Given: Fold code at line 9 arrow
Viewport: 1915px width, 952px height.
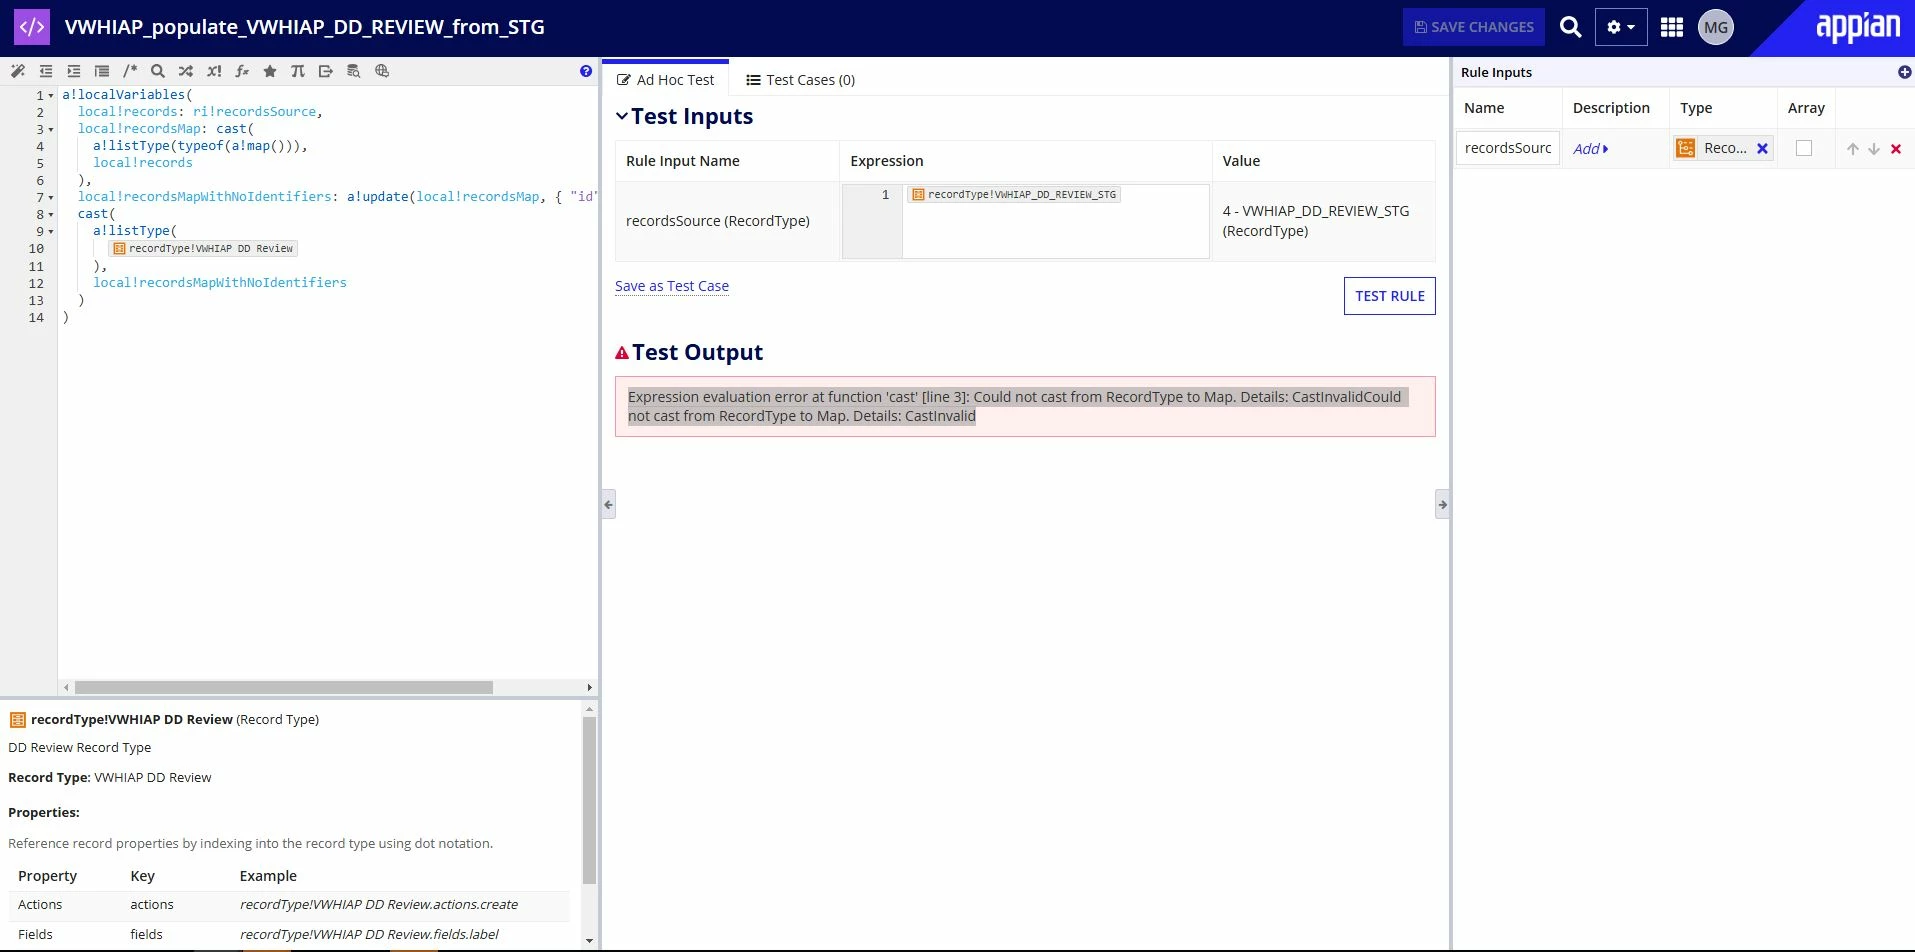Looking at the screenshot, I should tap(51, 232).
